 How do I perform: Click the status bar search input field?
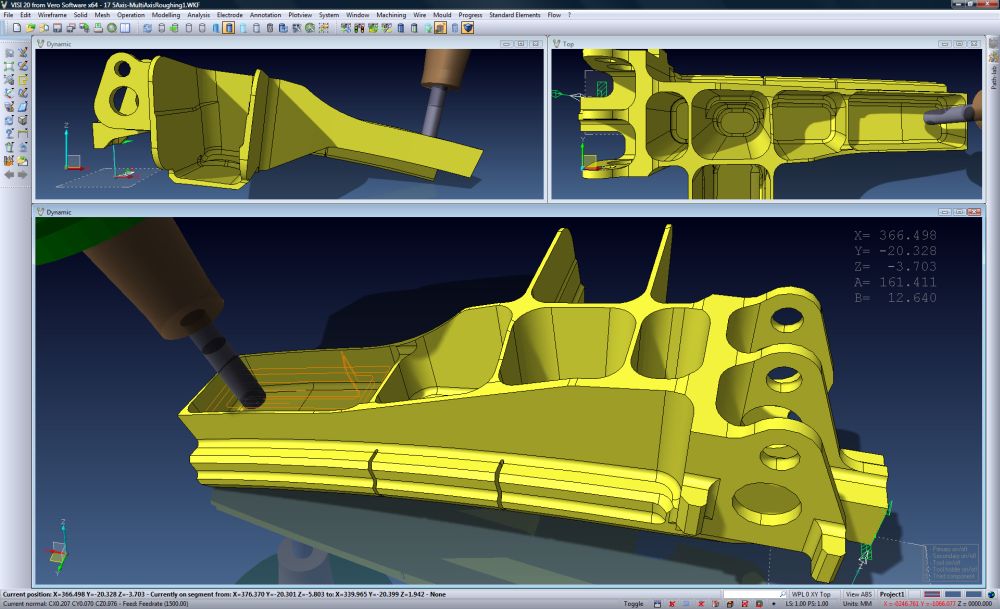(x=754, y=594)
